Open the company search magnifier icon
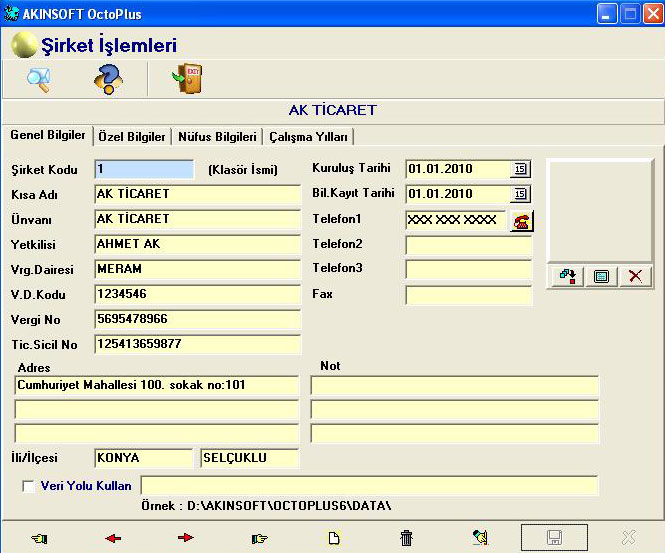The image size is (665, 553). click(39, 79)
